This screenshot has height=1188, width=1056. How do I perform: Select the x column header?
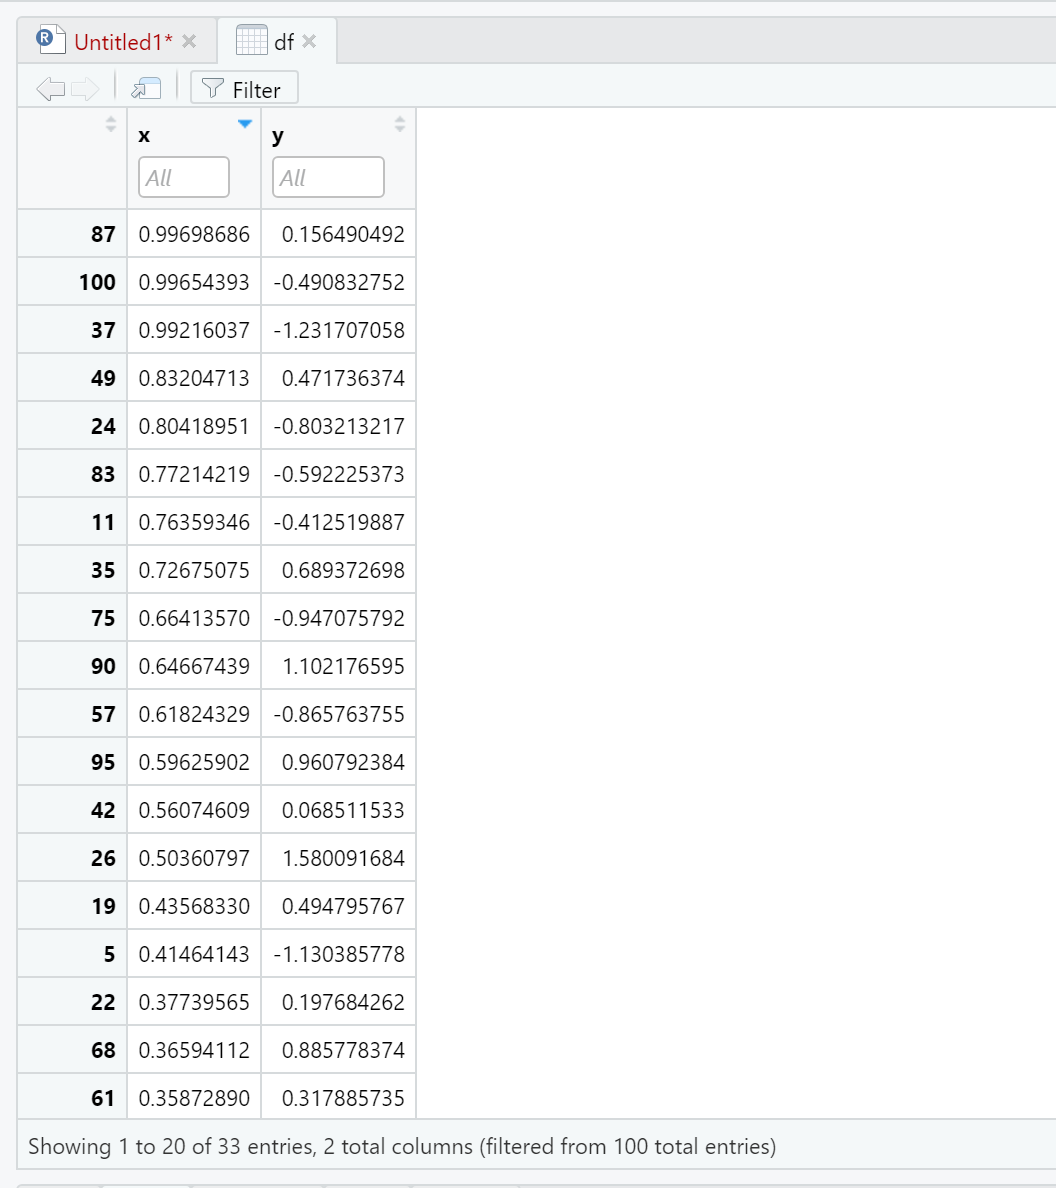tap(145, 136)
